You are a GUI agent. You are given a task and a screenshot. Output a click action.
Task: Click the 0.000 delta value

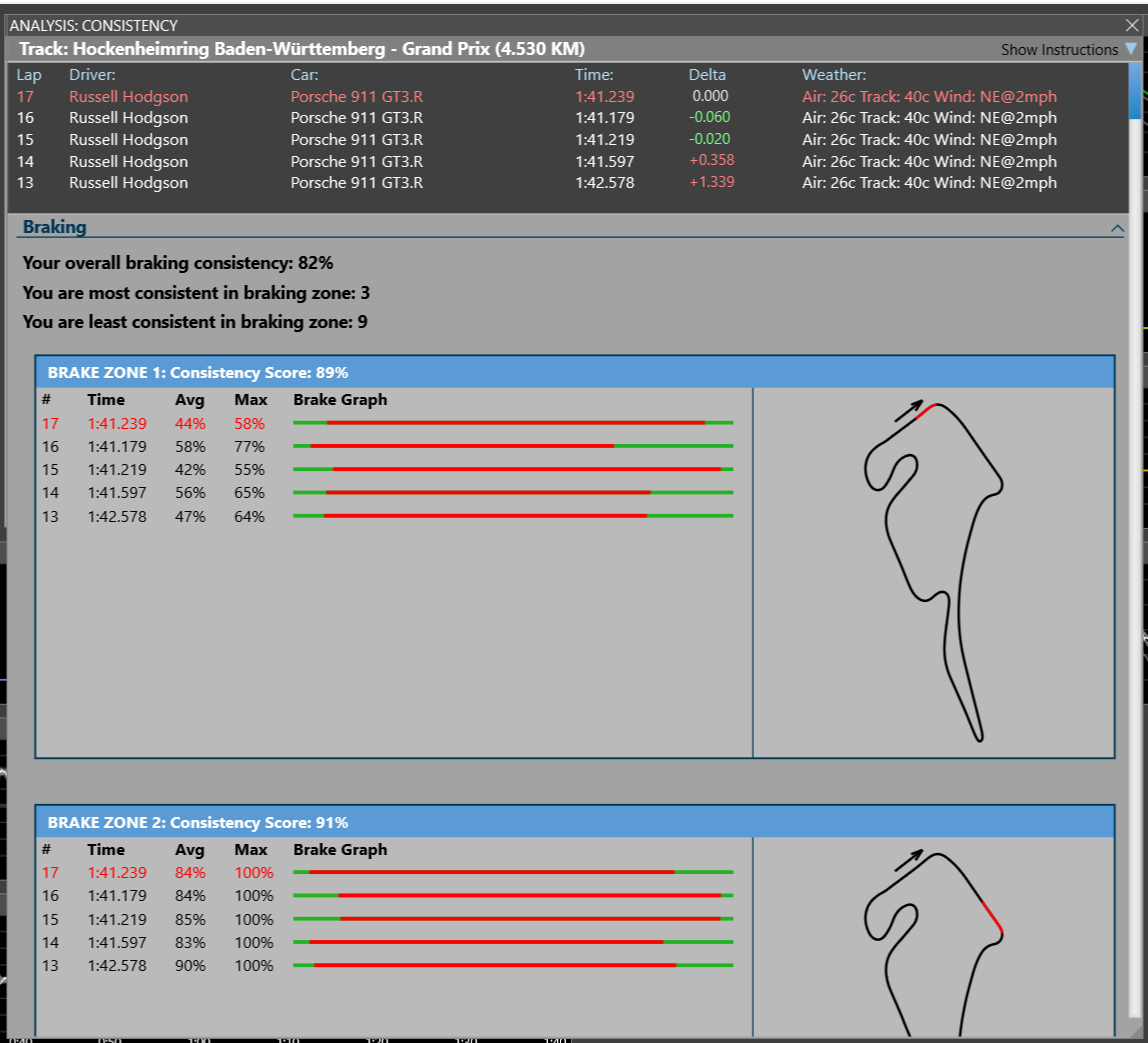click(710, 96)
